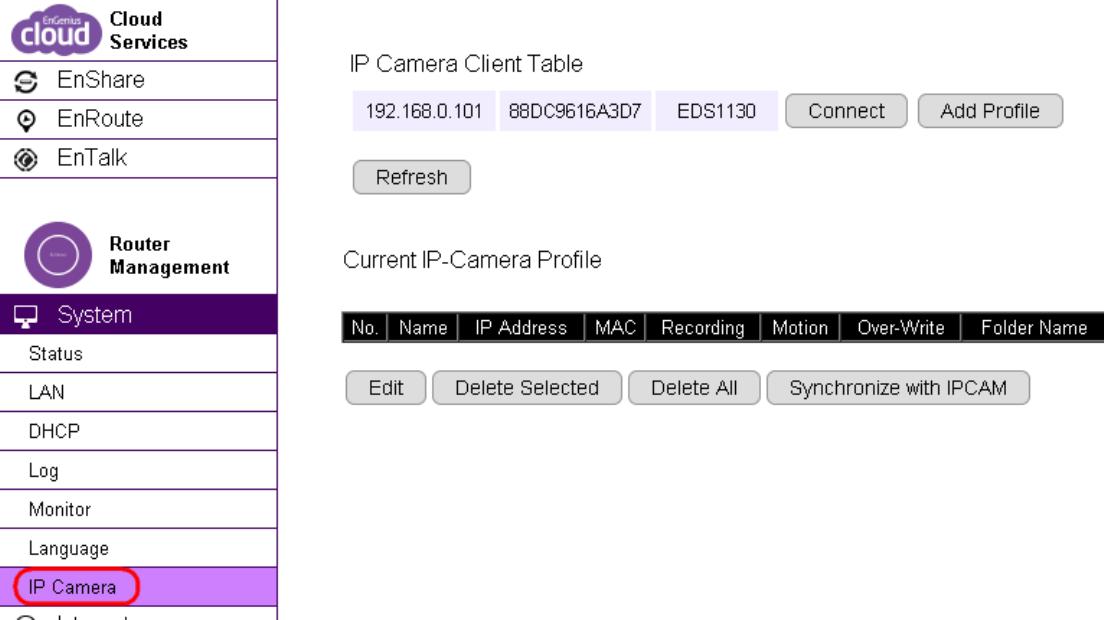Open the Log page
This screenshot has width=1104, height=620.
click(44, 471)
